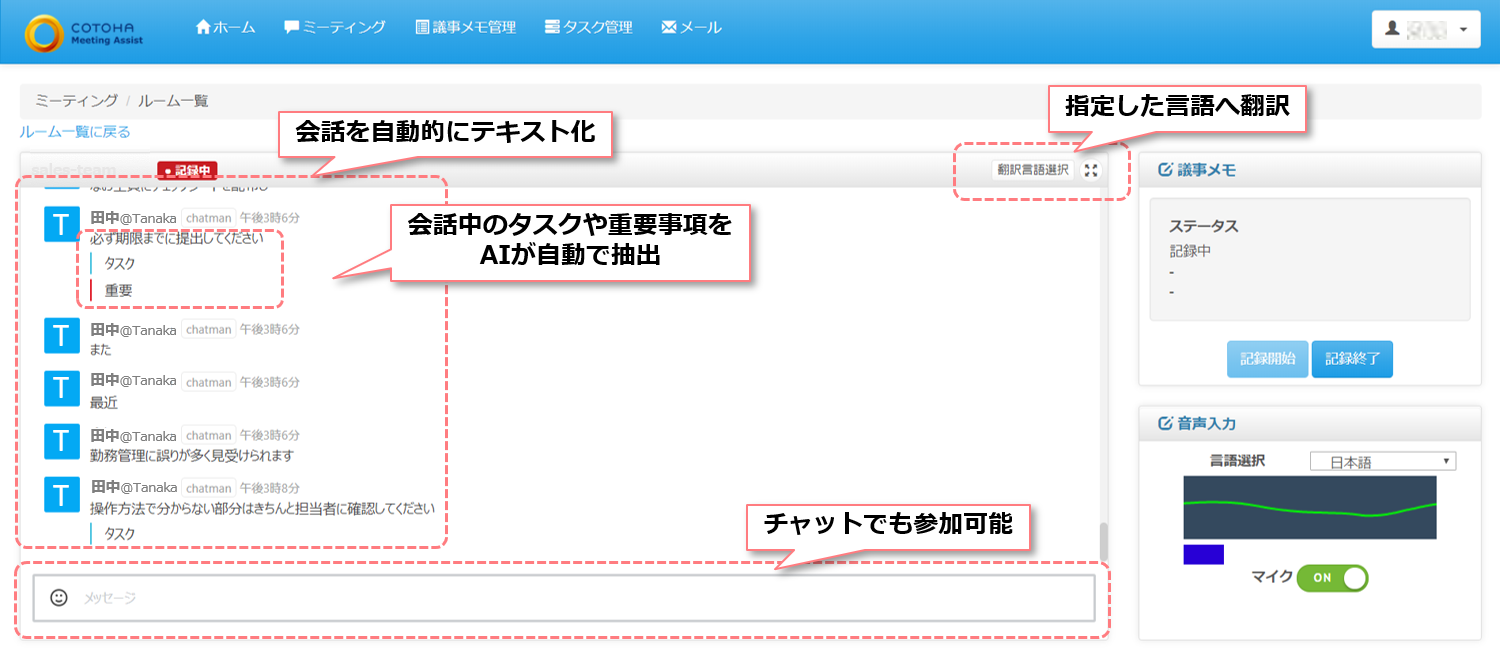The width and height of the screenshot is (1500, 659).
Task: Click the emoji smiley icon
Action: click(59, 597)
